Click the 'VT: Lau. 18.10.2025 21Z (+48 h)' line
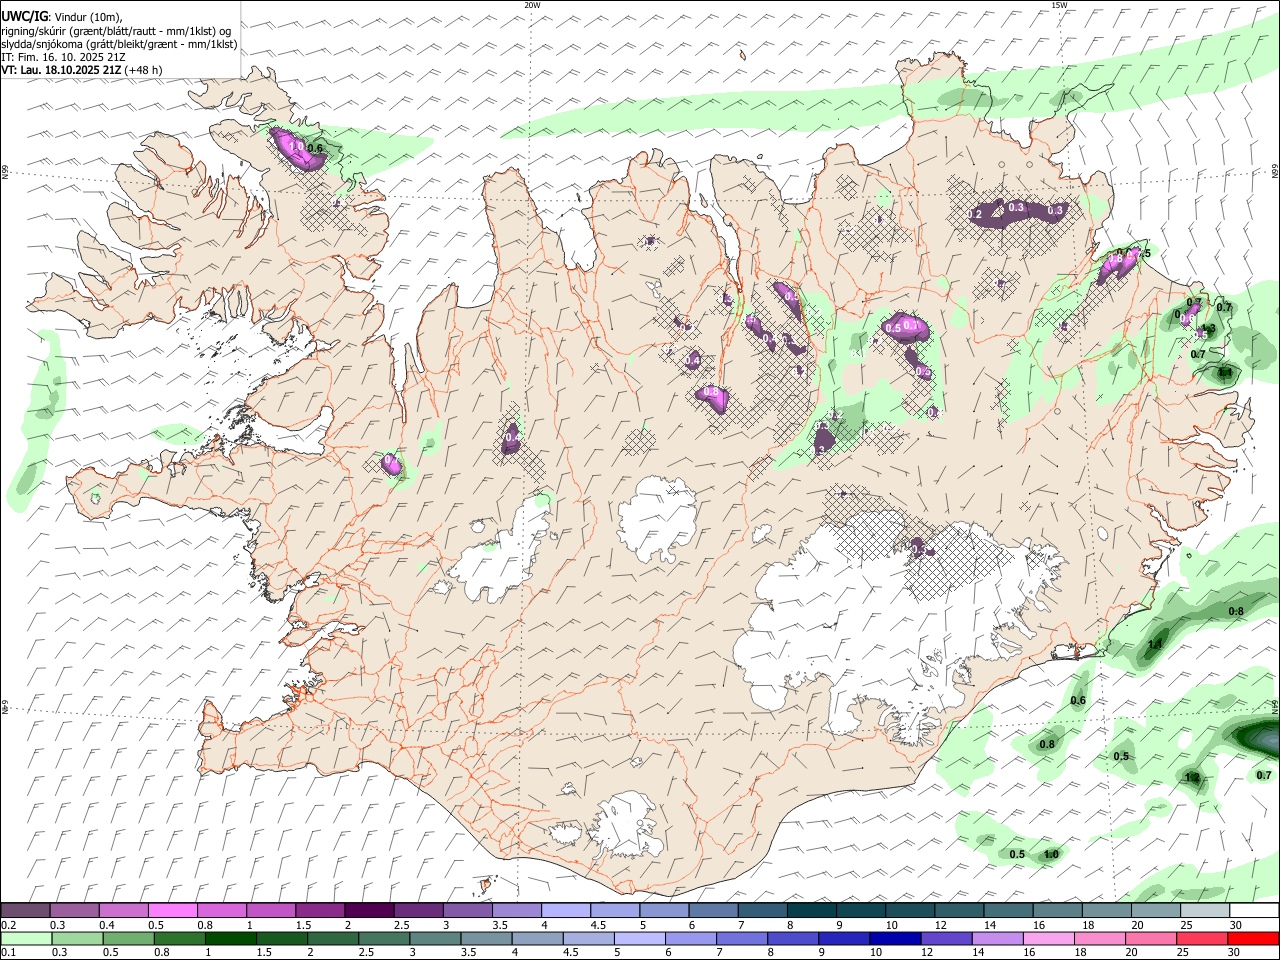 pos(82,70)
